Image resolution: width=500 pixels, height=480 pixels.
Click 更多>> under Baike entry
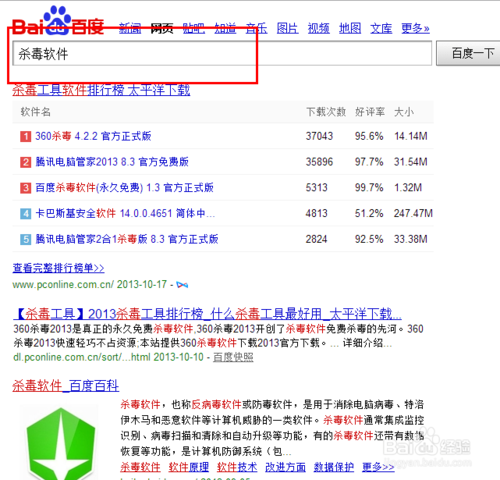378,467
